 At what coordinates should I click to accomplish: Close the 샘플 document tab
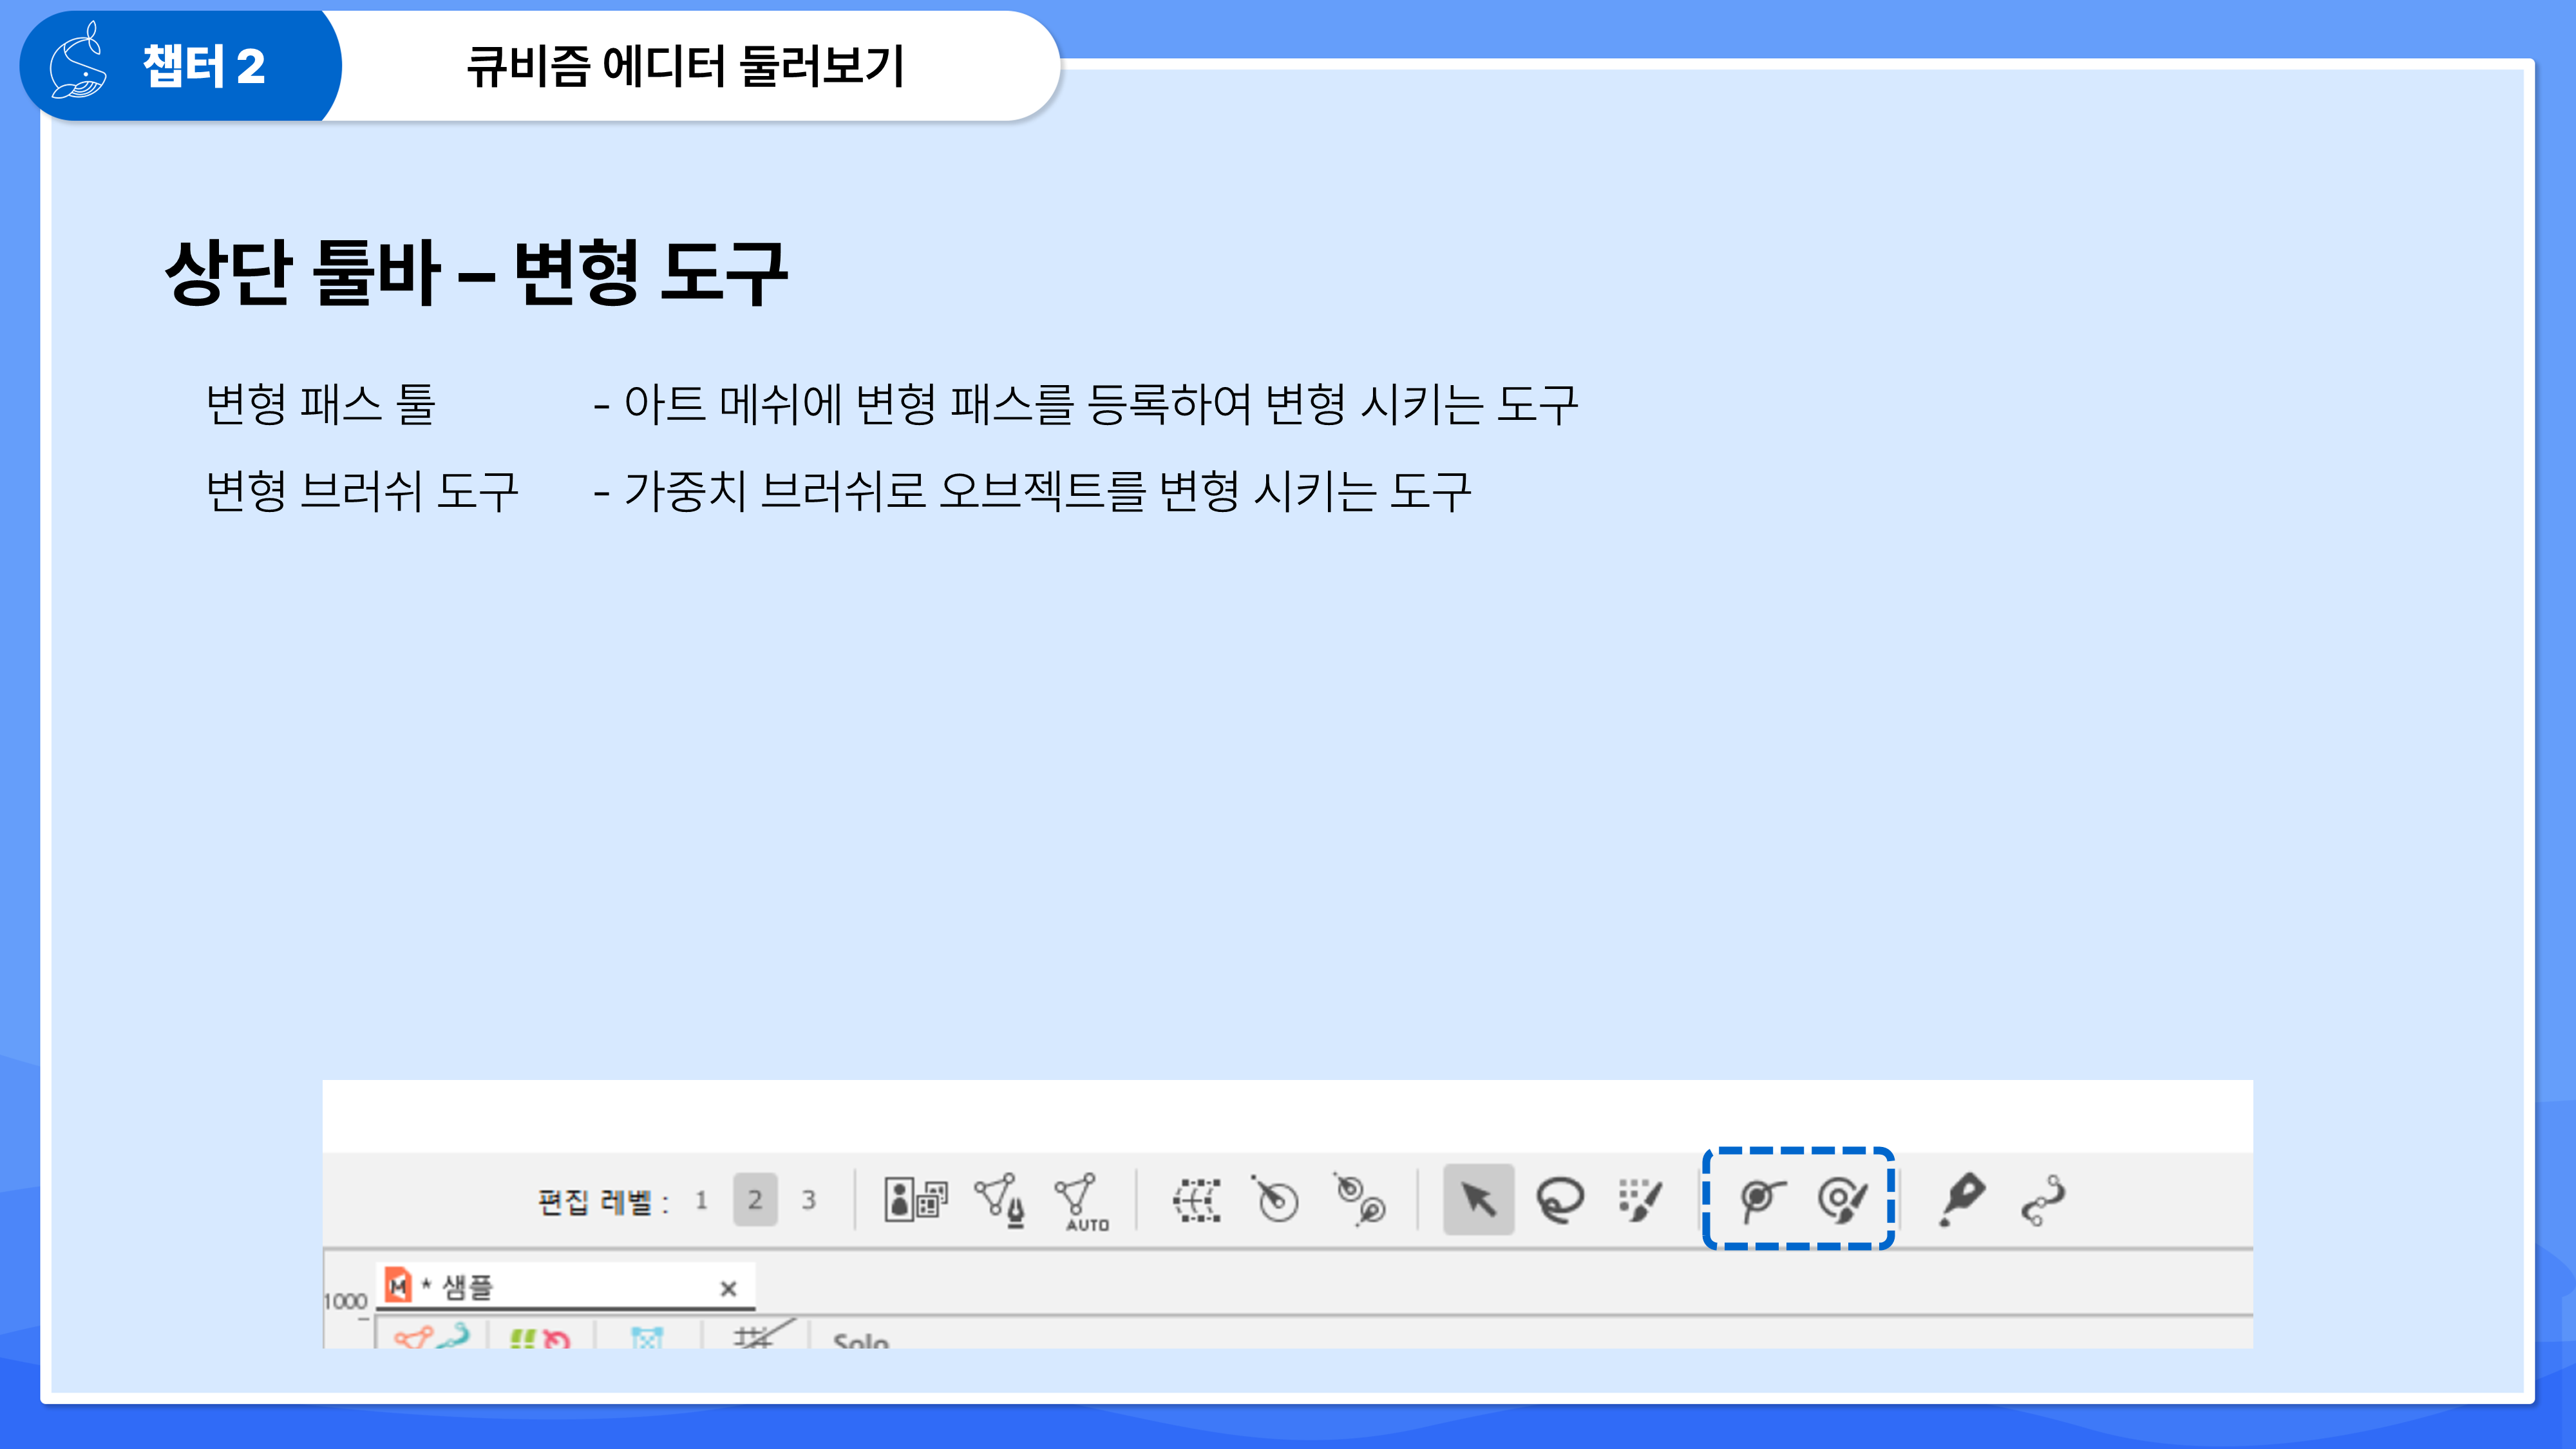tap(728, 1289)
